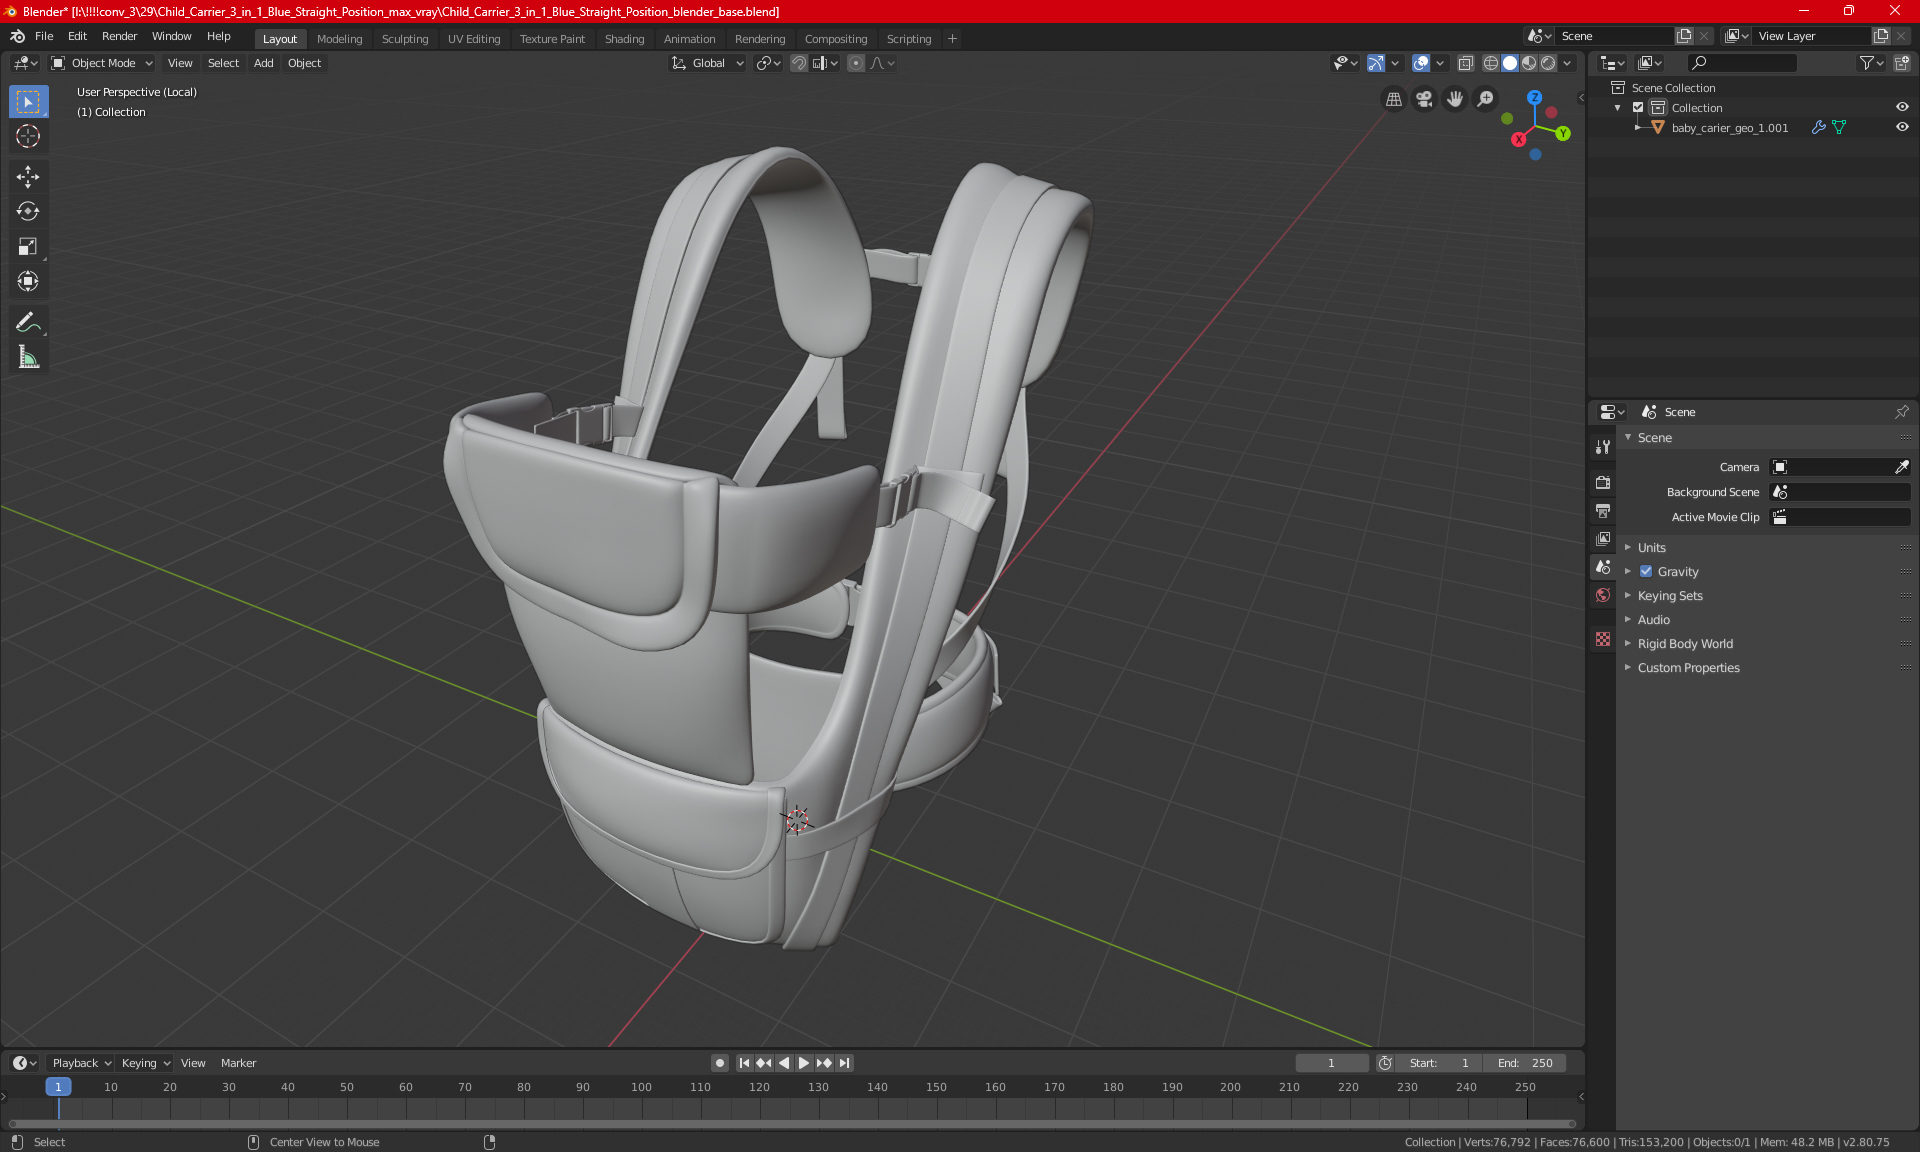Activate the Scale tool
The image size is (1920, 1152).
point(27,246)
